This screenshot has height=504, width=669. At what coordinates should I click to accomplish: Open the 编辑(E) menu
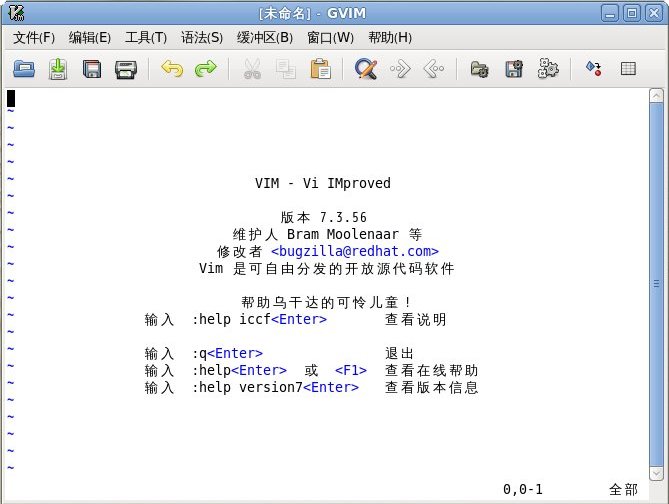coord(90,38)
